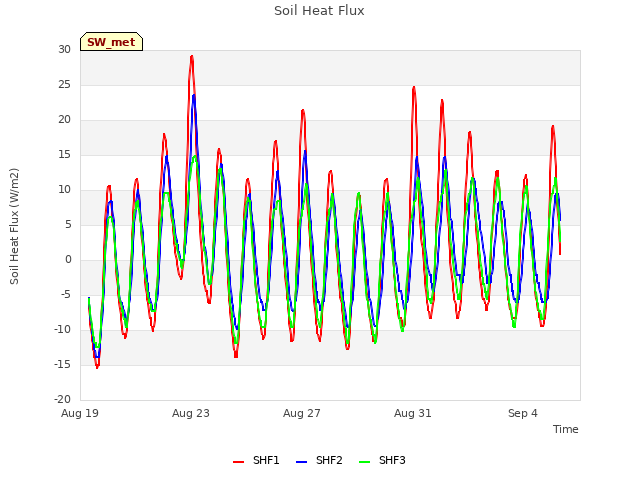Click the SW_met label box
The height and width of the screenshot is (480, 640).
tap(111, 42)
